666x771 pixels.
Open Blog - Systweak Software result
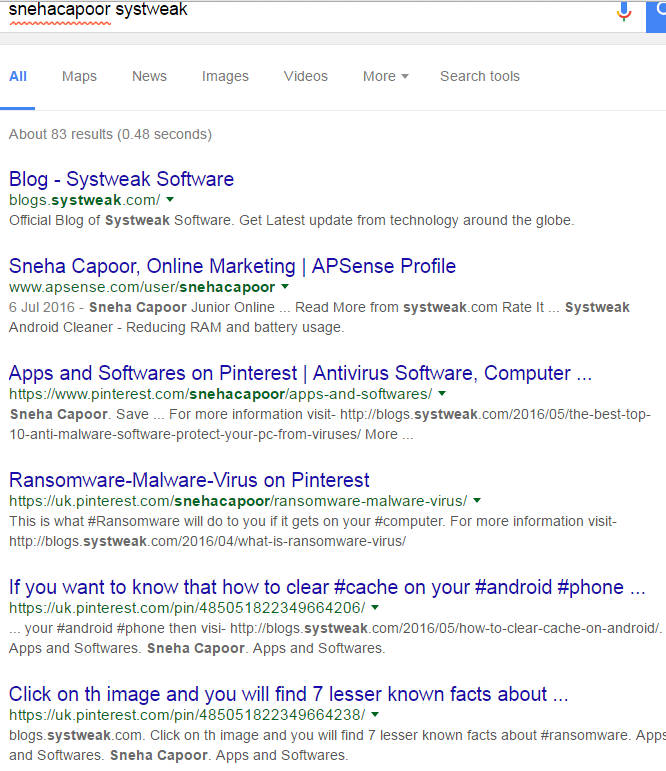click(121, 179)
